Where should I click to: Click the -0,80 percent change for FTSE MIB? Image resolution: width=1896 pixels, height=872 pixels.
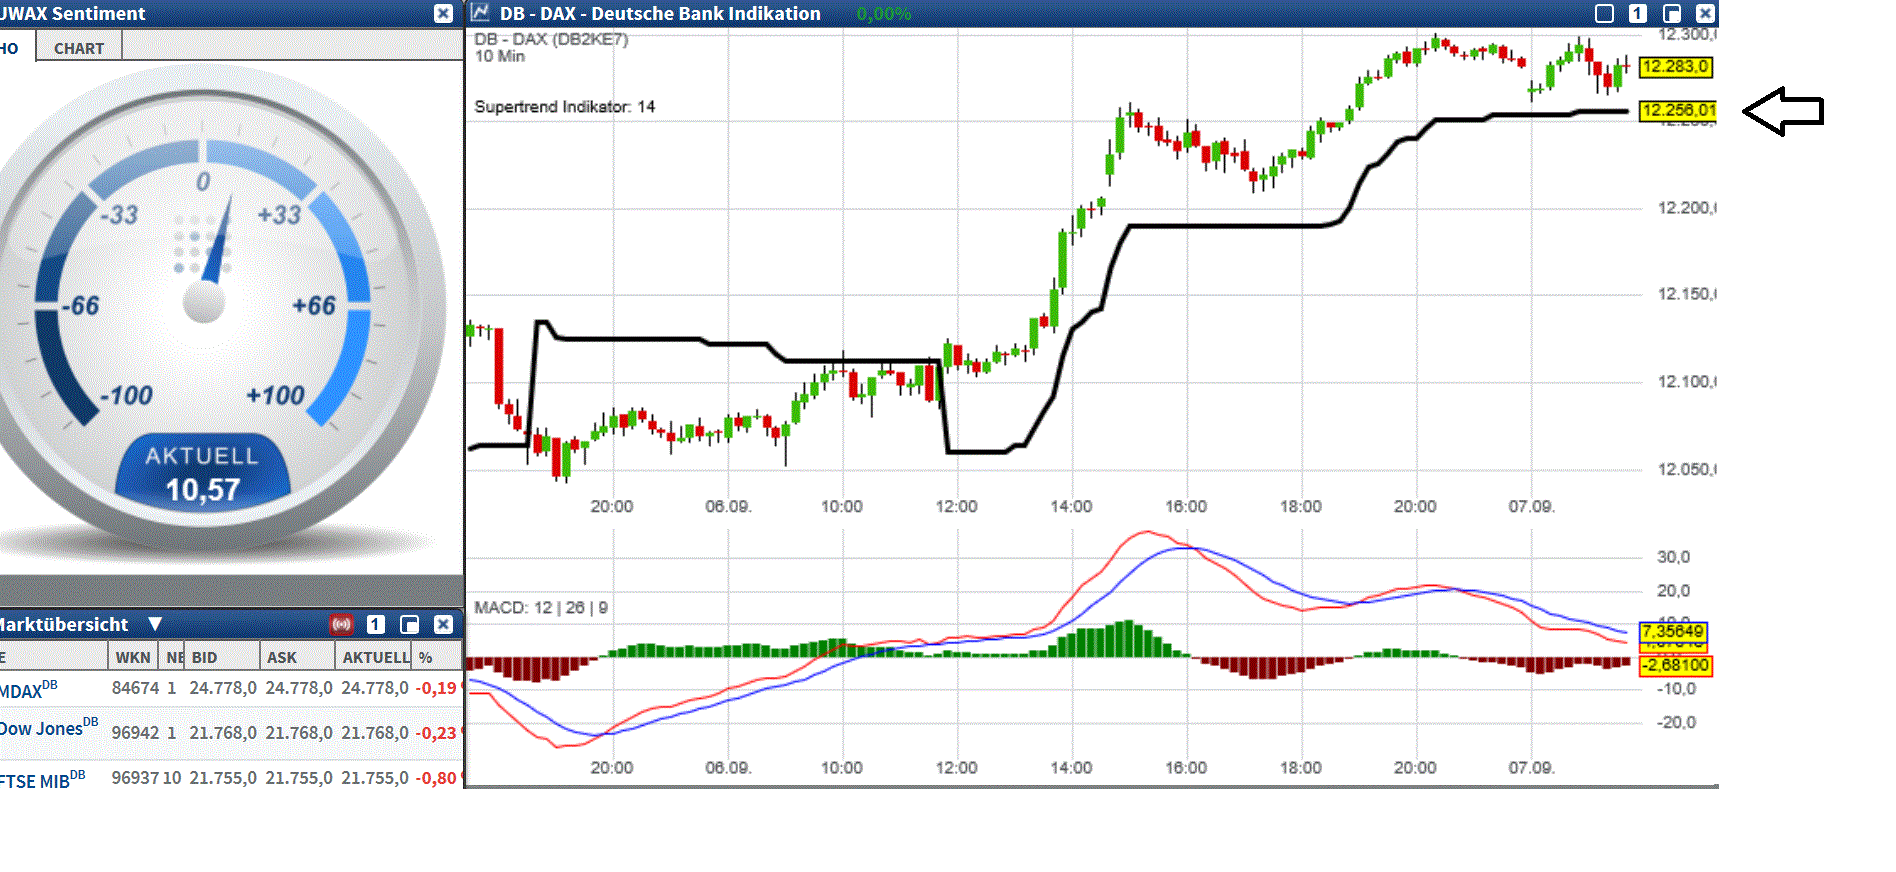[436, 778]
